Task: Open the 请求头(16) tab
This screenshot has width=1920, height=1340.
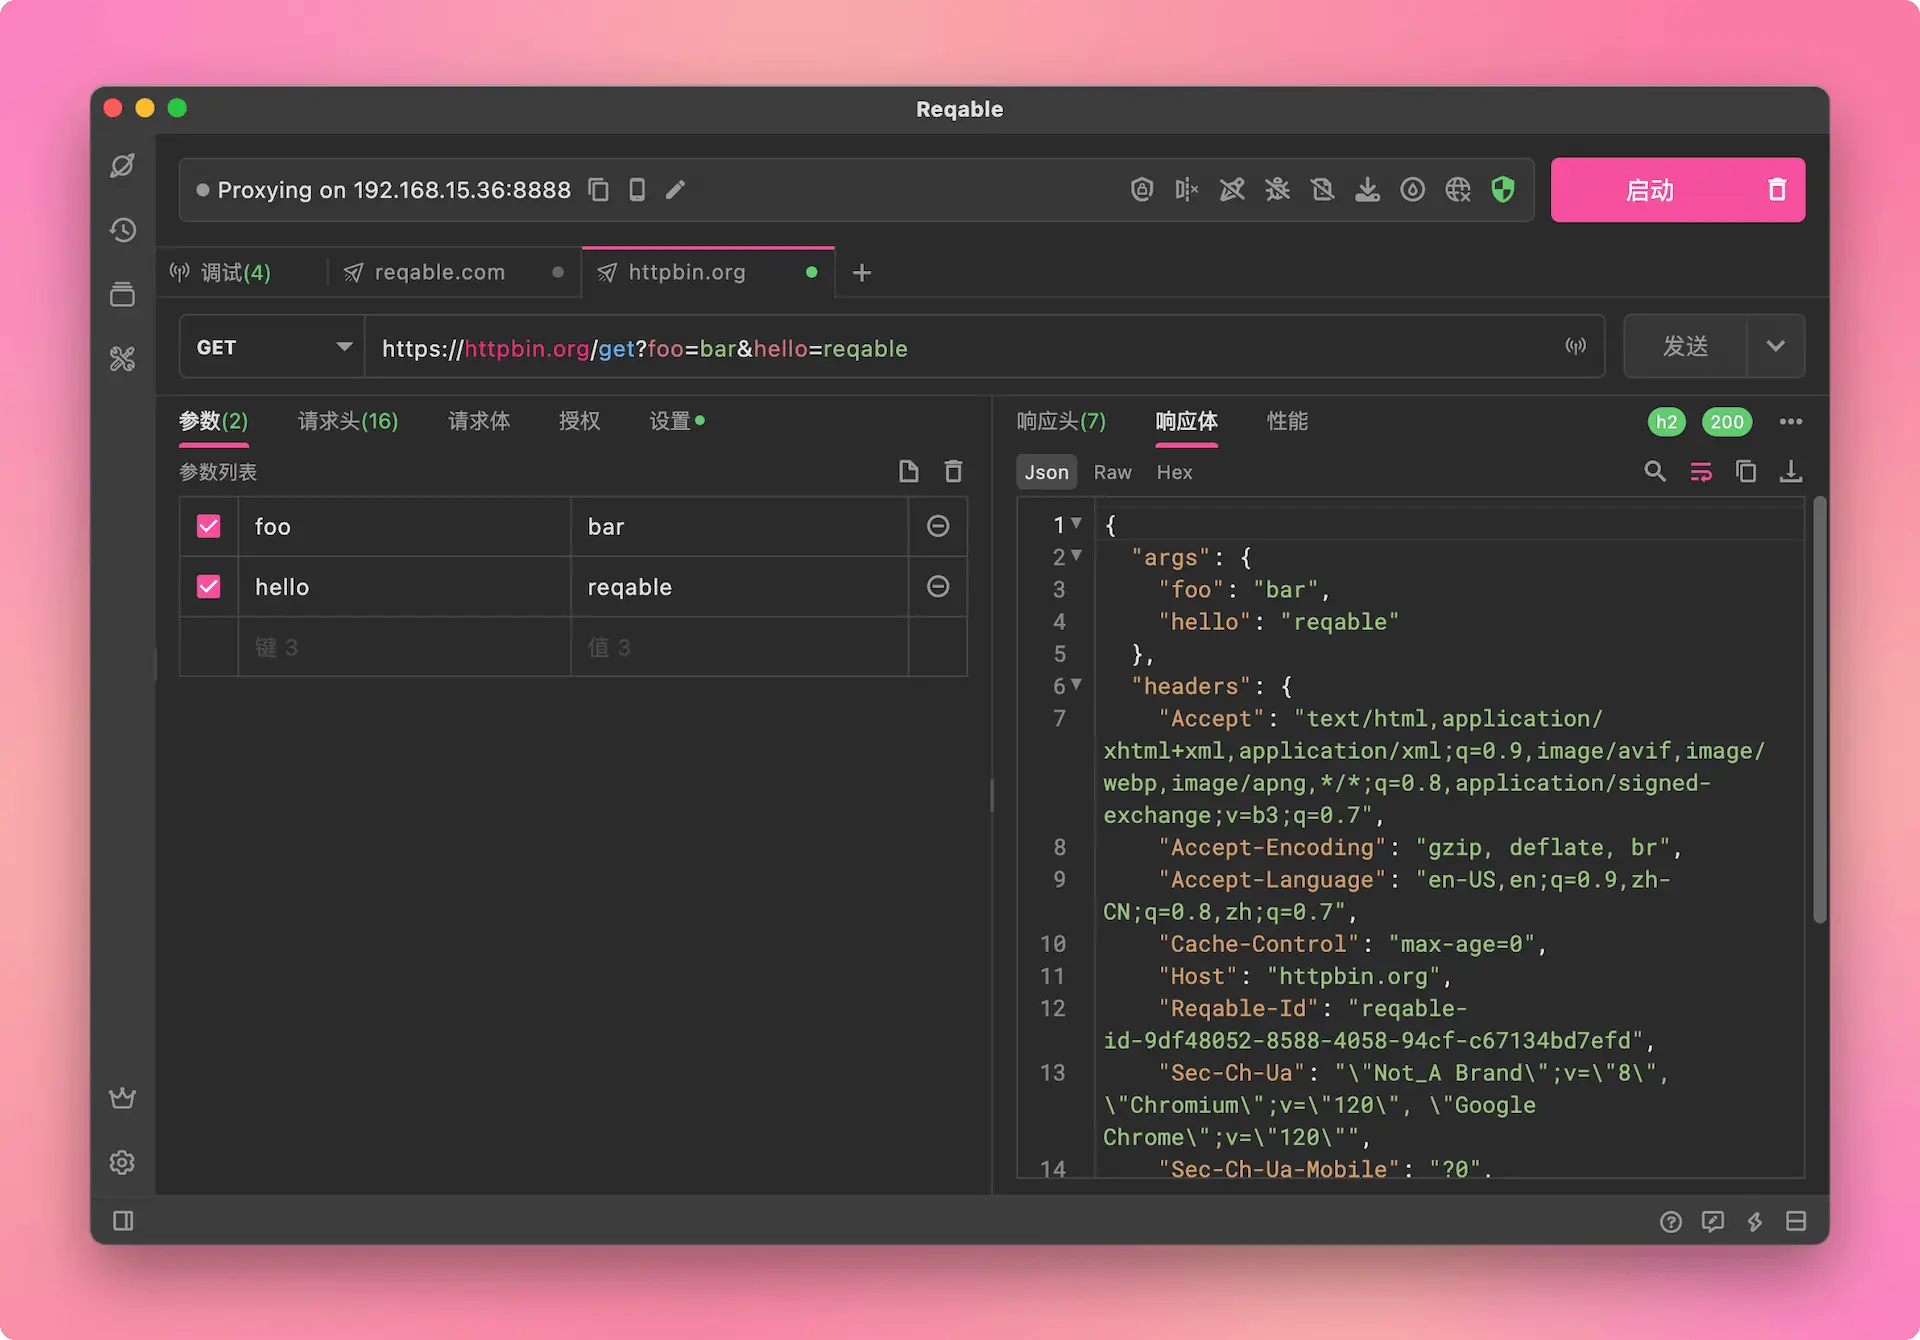Action: tap(348, 421)
